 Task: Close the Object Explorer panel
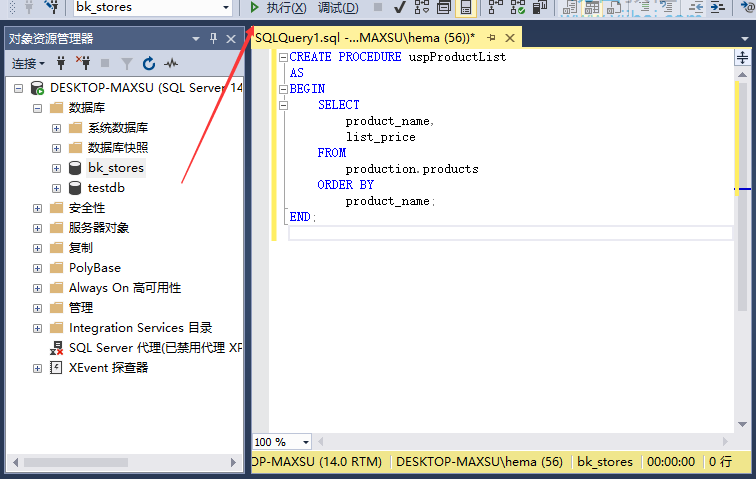click(231, 39)
